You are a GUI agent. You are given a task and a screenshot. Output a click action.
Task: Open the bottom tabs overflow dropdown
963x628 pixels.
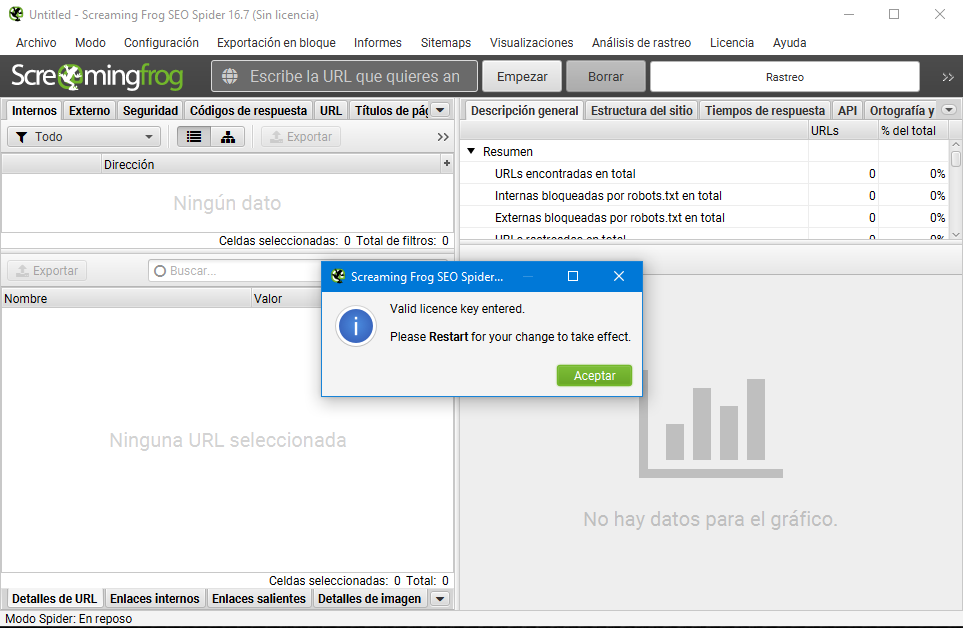pos(440,599)
